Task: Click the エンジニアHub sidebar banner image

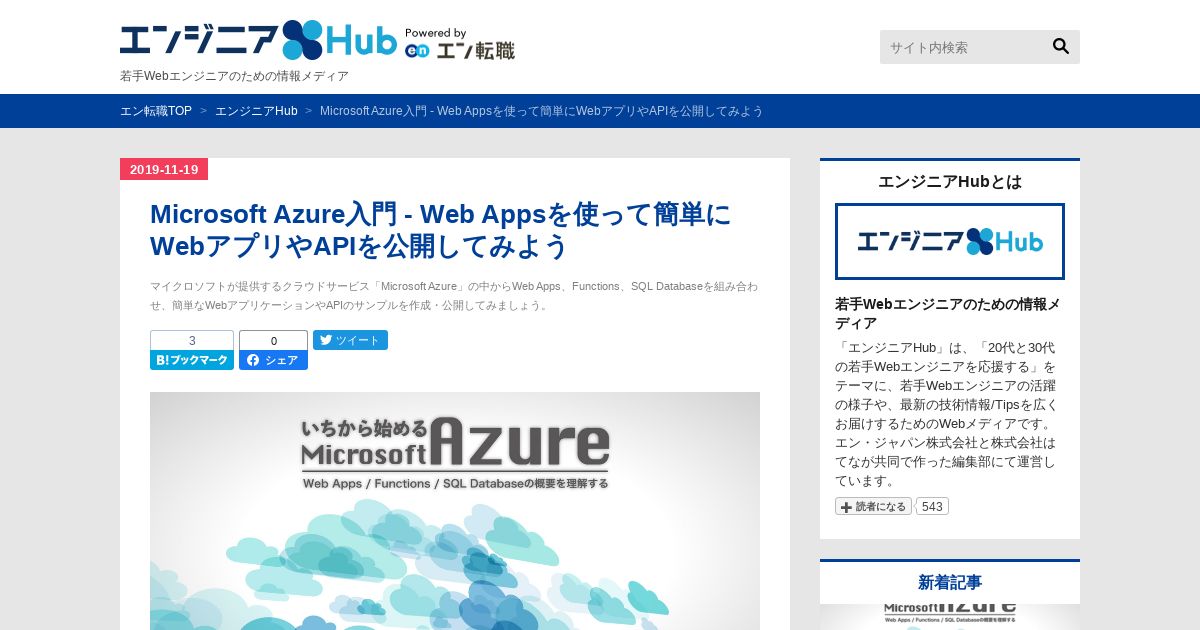Action: pos(950,241)
